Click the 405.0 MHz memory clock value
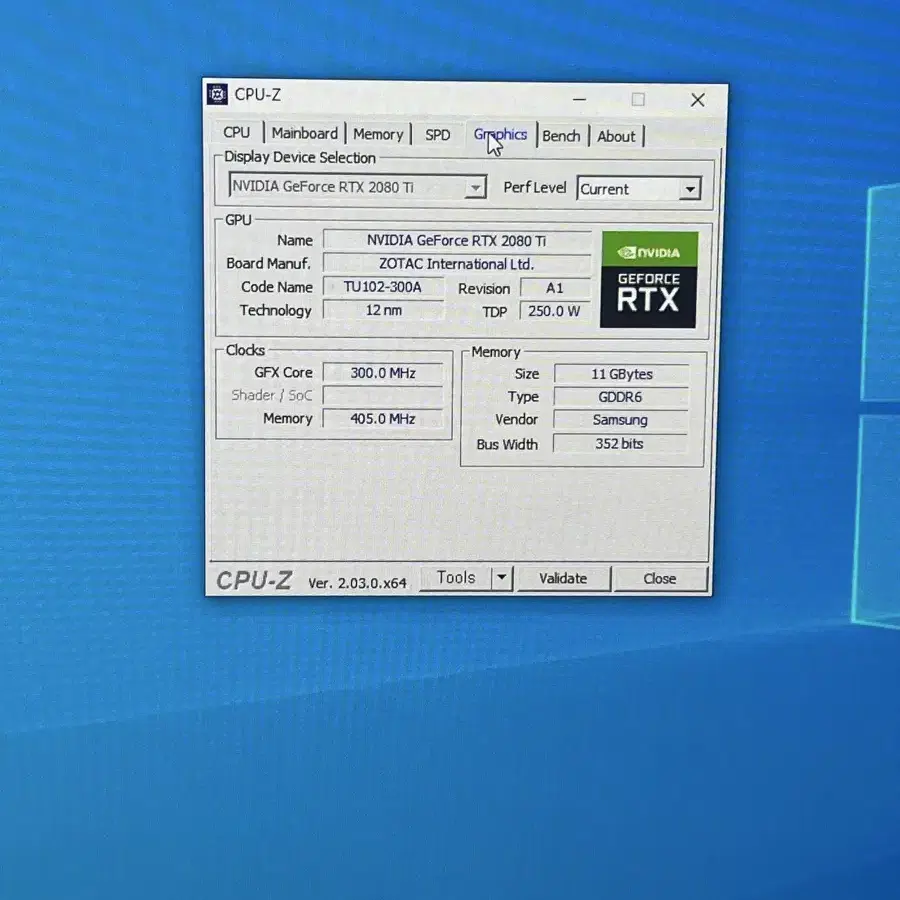The width and height of the screenshot is (900, 900). click(383, 419)
